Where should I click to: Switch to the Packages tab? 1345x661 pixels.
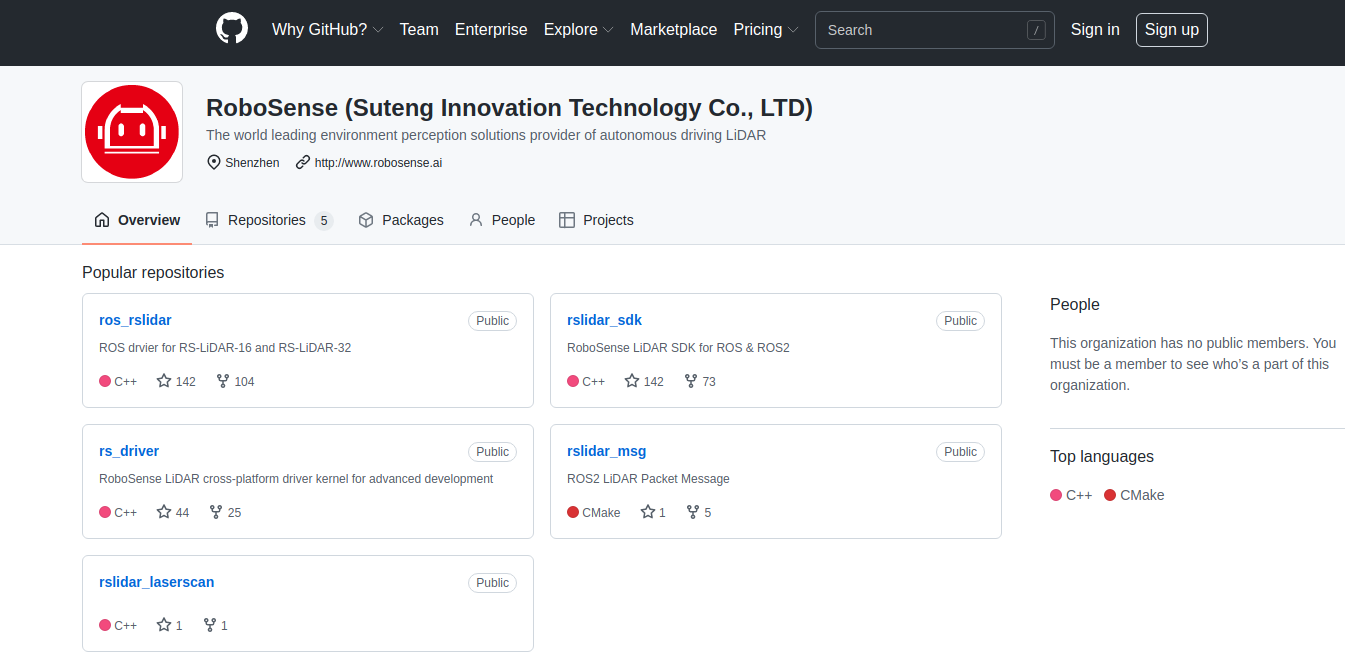coord(401,220)
